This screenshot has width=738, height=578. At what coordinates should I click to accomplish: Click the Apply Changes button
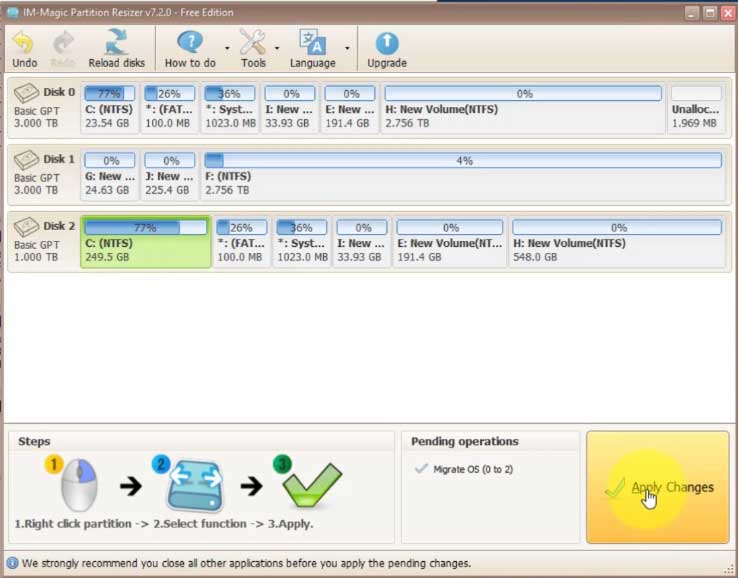(658, 487)
